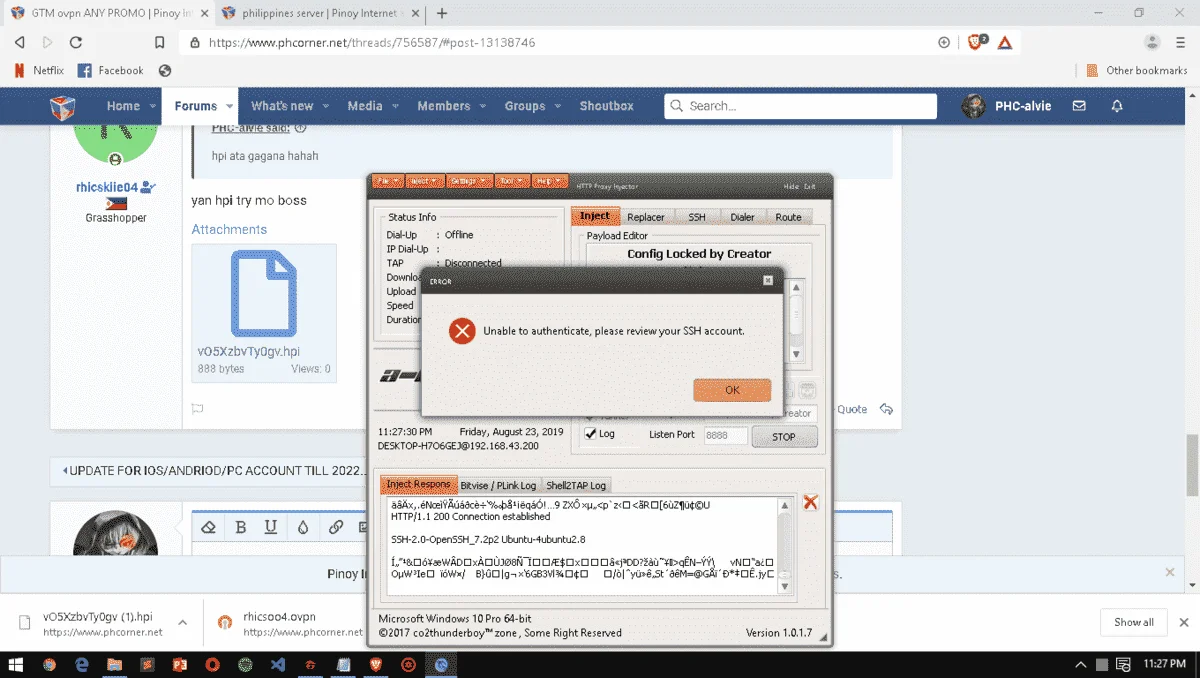1200x678 pixels.
Task: Toggle the Log checkbox
Action: pos(591,434)
